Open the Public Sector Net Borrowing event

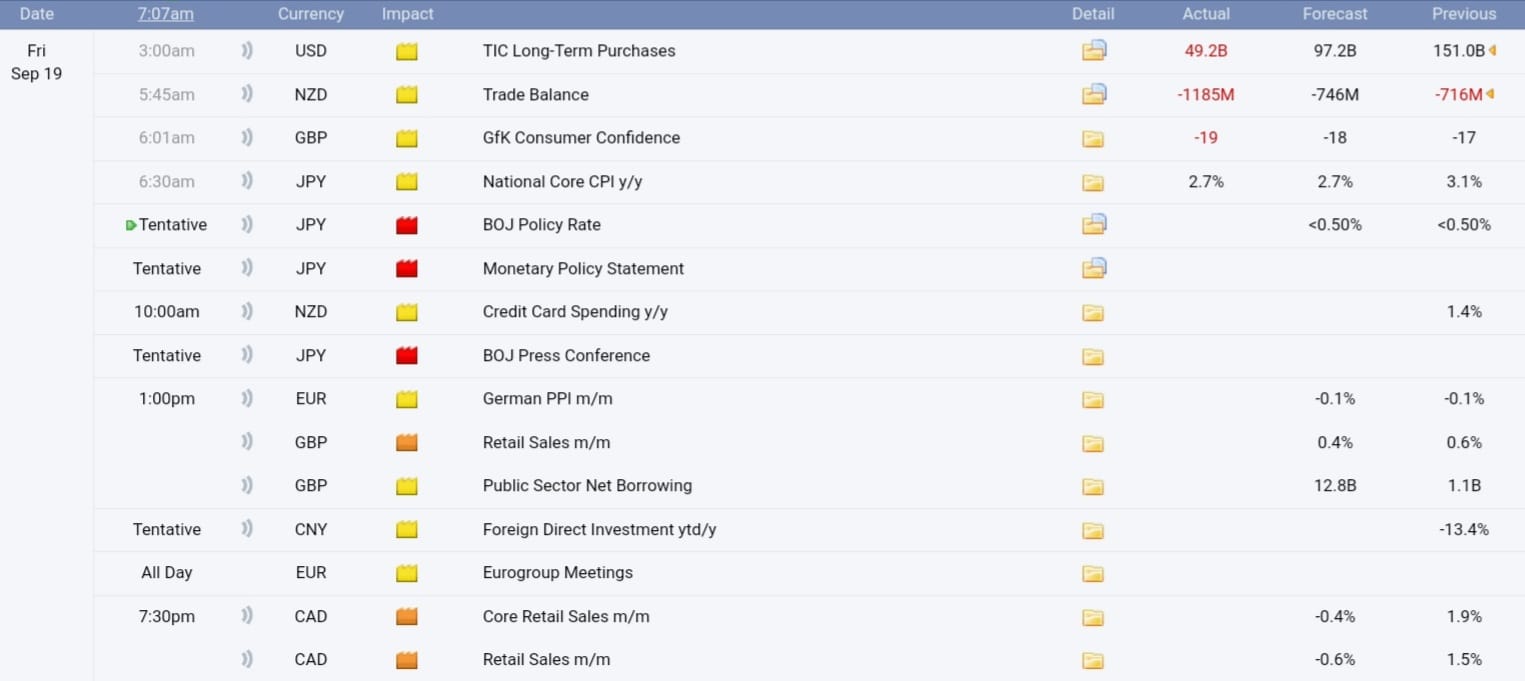click(587, 486)
